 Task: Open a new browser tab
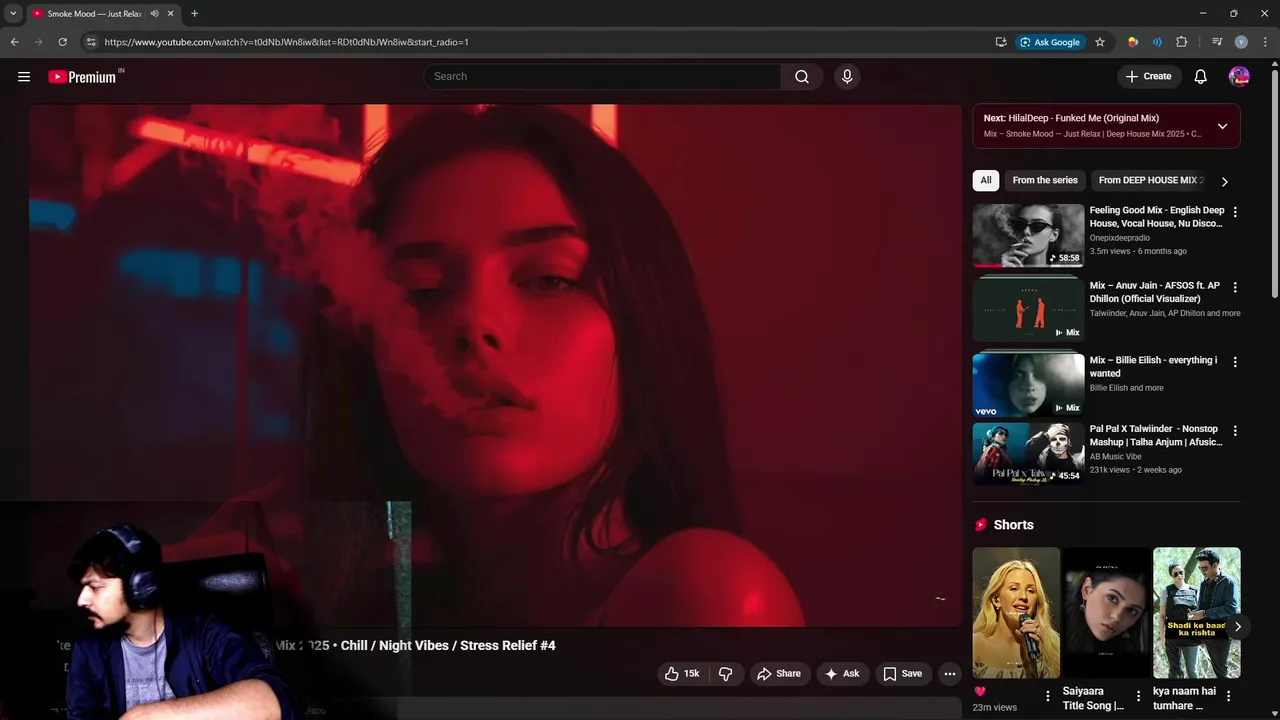[x=194, y=14]
